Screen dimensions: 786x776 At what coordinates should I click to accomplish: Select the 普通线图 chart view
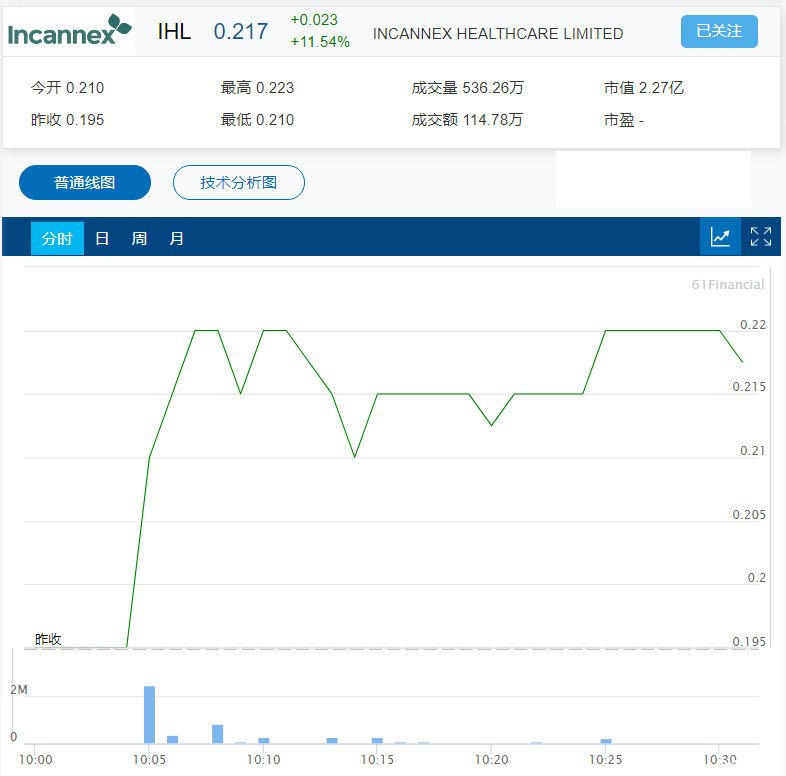(x=85, y=182)
